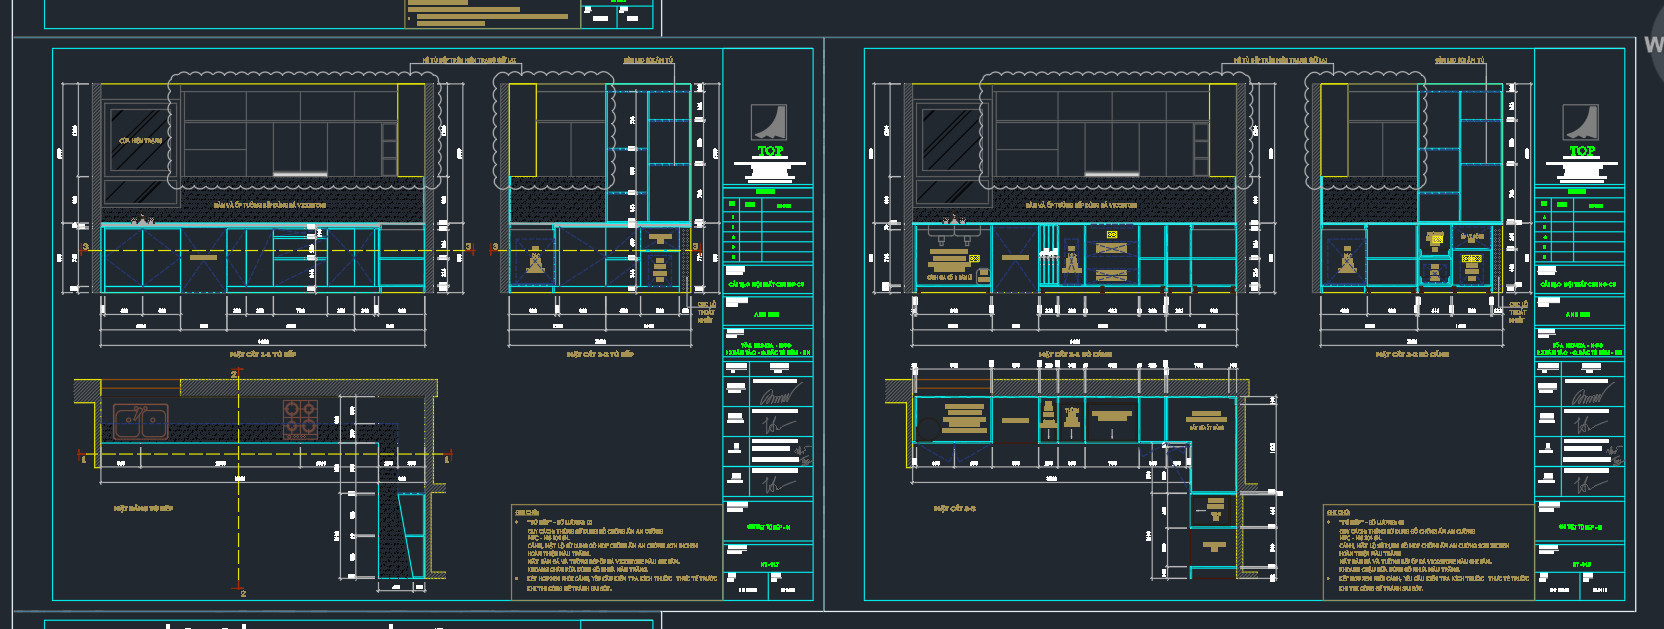Screen dimensions: 1664x629
Task: Pick the faucet symbol on left elevation countertop
Action: (143, 219)
